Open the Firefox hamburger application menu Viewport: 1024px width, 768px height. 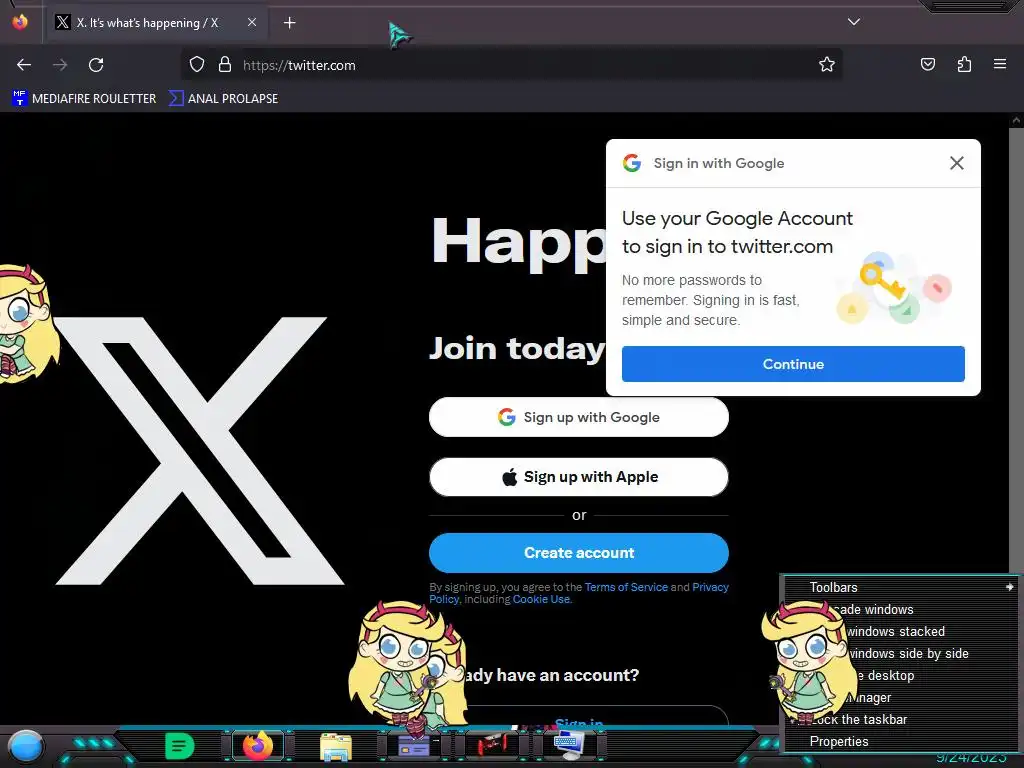(999, 65)
